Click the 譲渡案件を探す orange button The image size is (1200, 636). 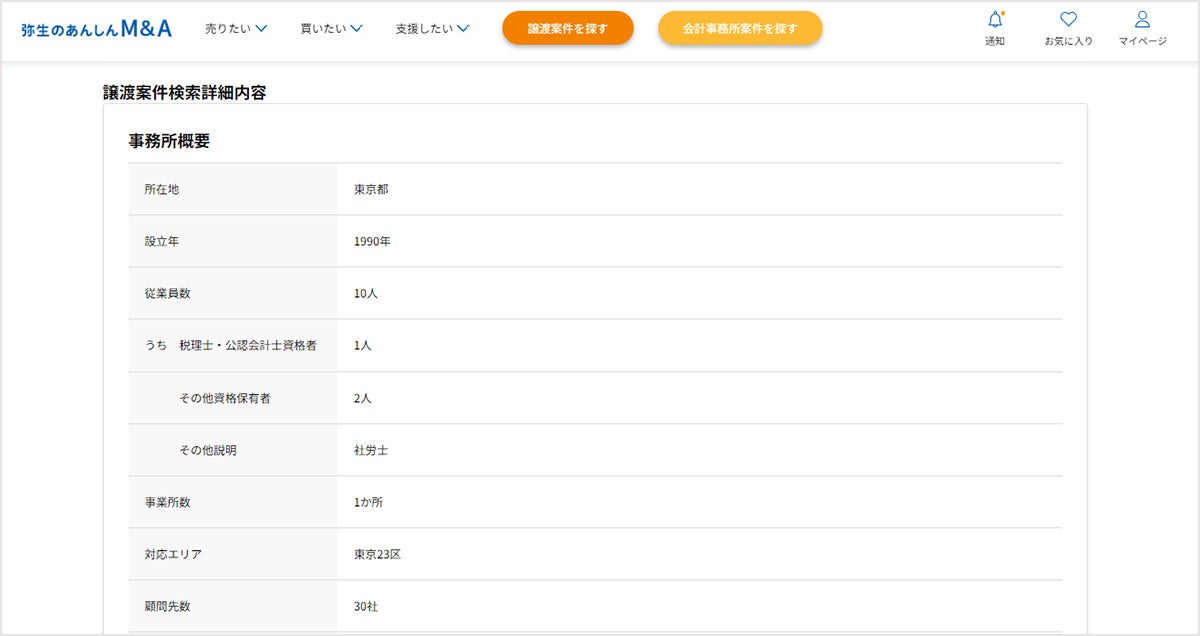point(567,29)
